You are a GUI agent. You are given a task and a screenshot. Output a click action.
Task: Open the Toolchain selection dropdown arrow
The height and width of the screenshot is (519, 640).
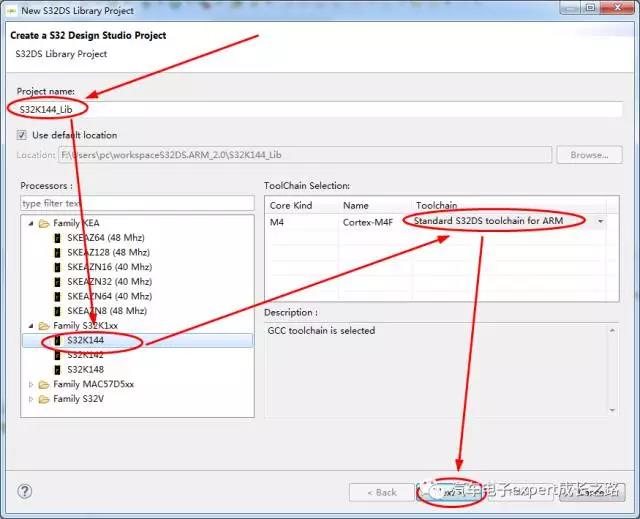coord(601,221)
